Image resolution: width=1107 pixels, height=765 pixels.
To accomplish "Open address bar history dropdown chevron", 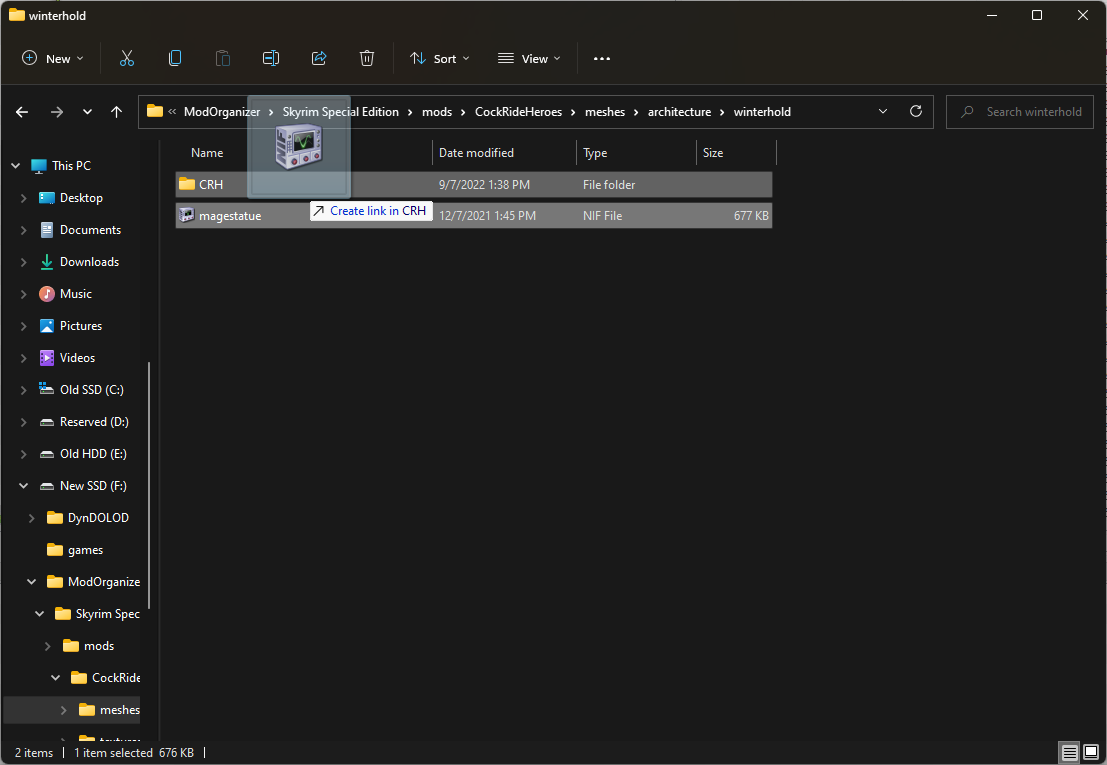I will click(x=882, y=112).
